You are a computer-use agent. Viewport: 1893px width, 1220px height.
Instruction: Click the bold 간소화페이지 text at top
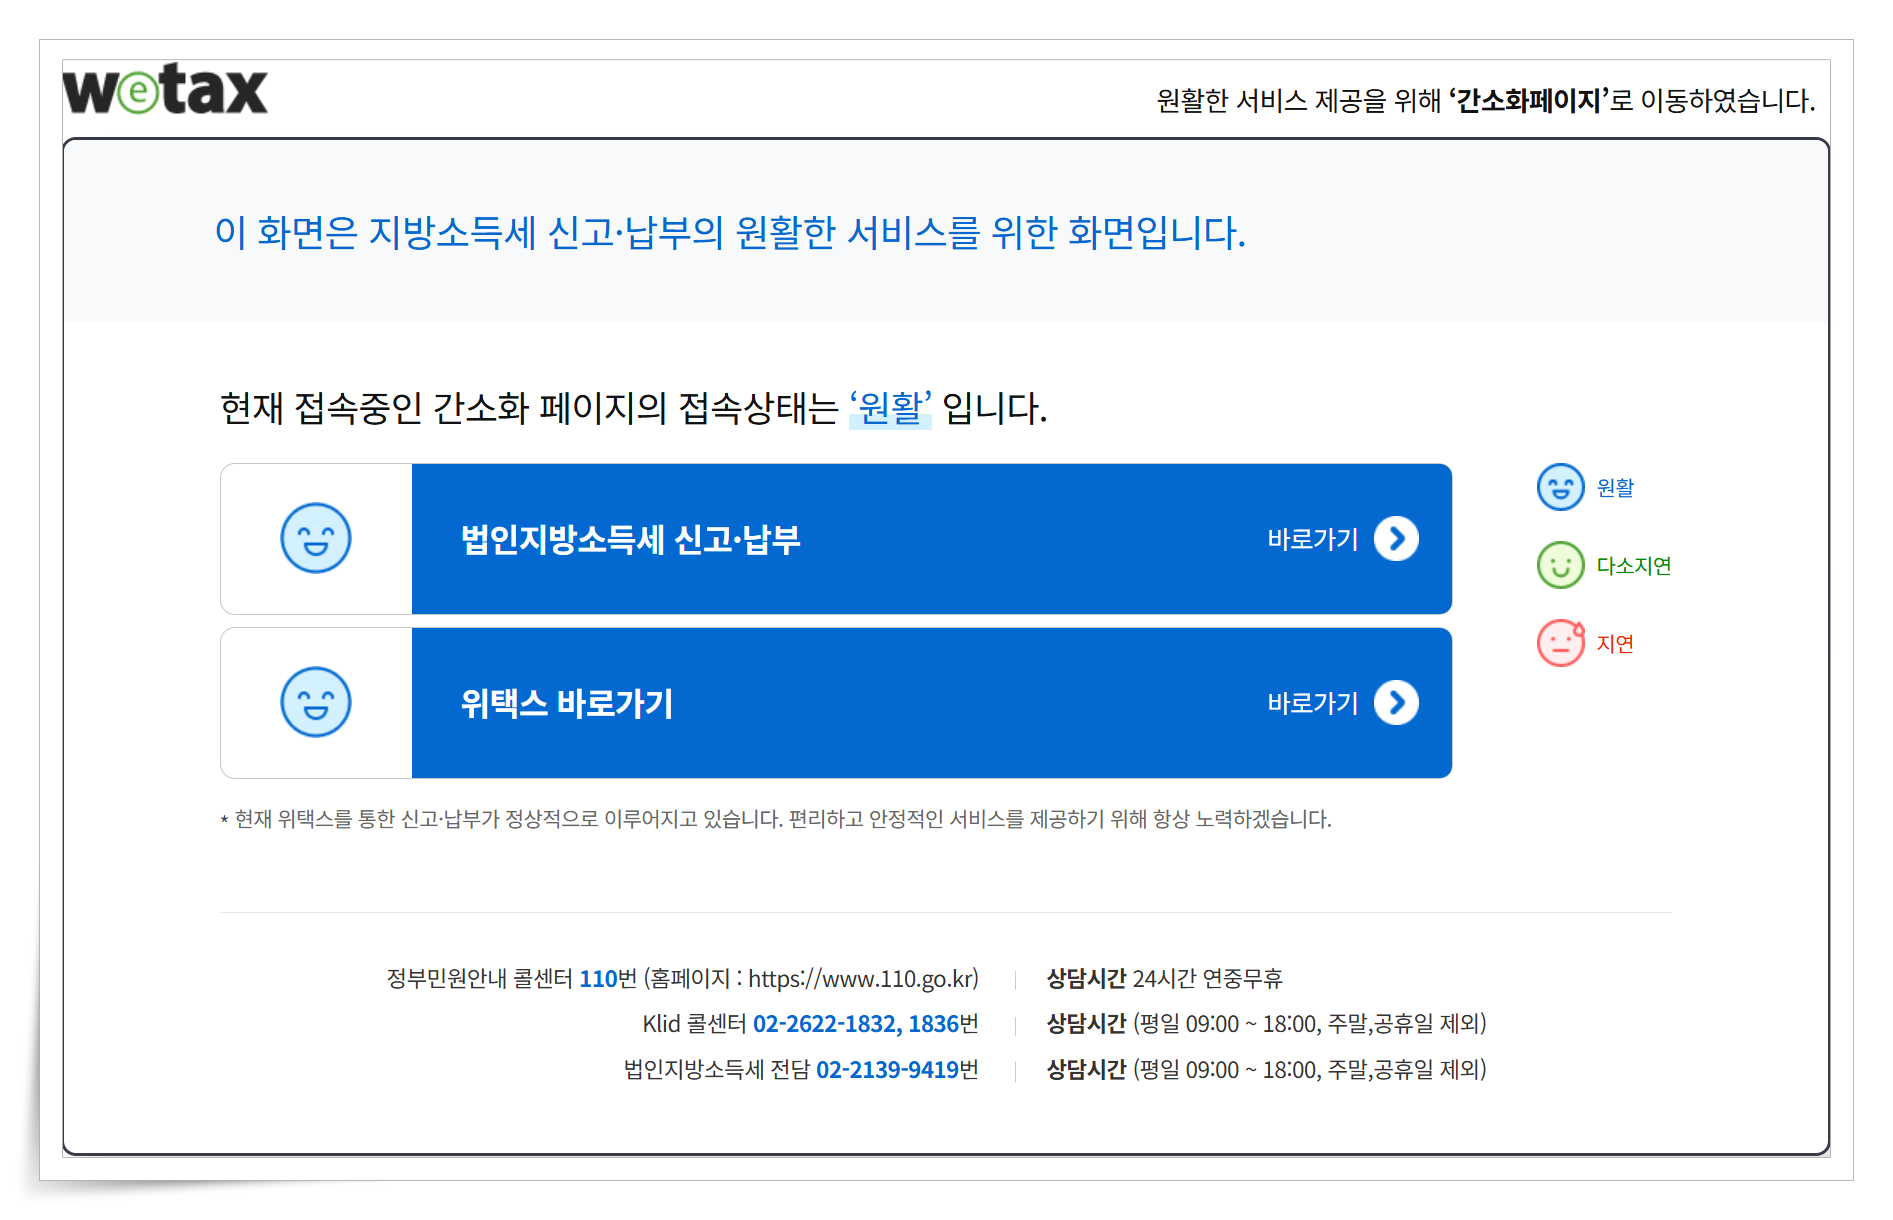(x=1532, y=100)
